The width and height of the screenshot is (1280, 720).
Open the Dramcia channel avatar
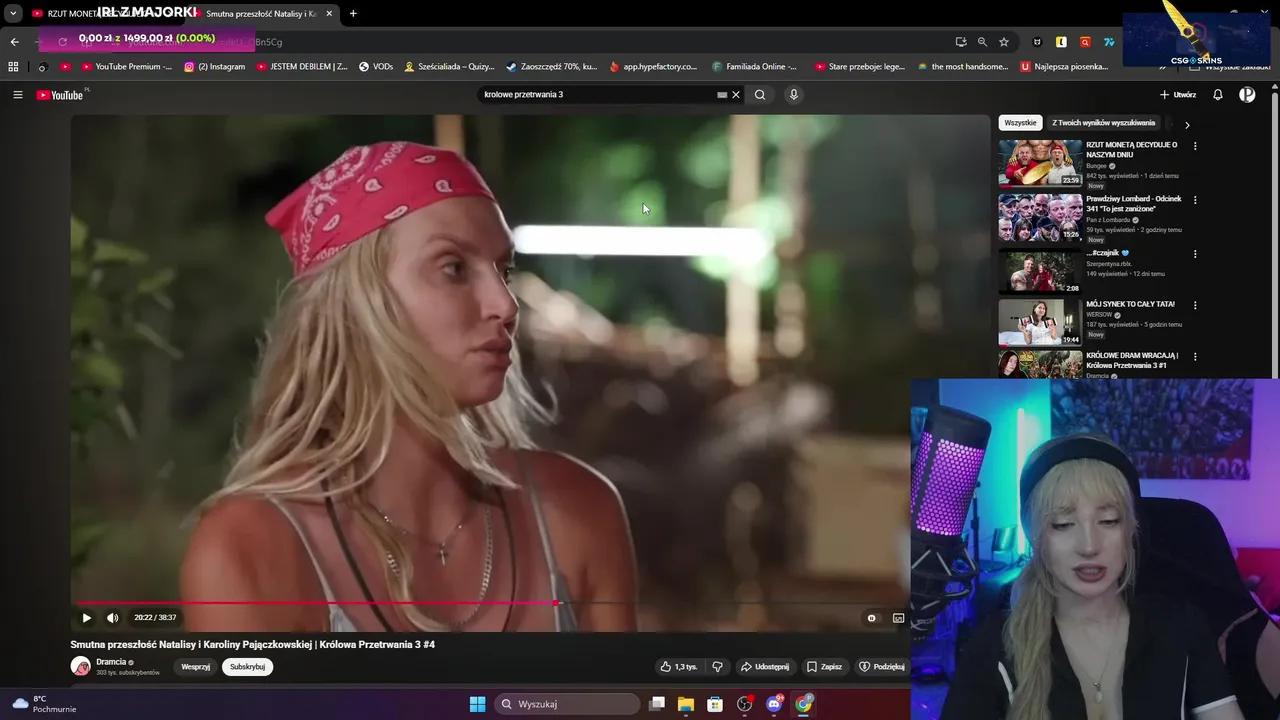coord(80,667)
